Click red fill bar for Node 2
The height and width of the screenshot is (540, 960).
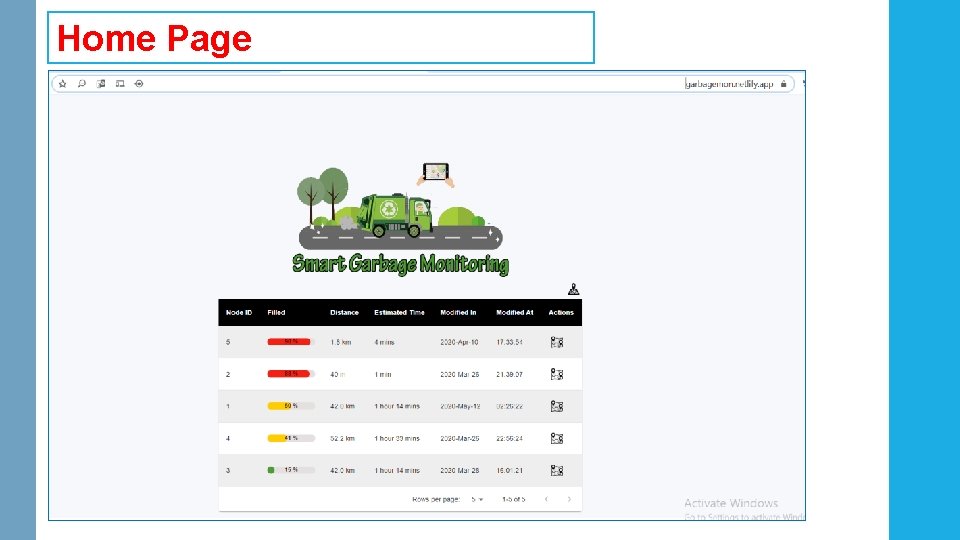[291, 373]
